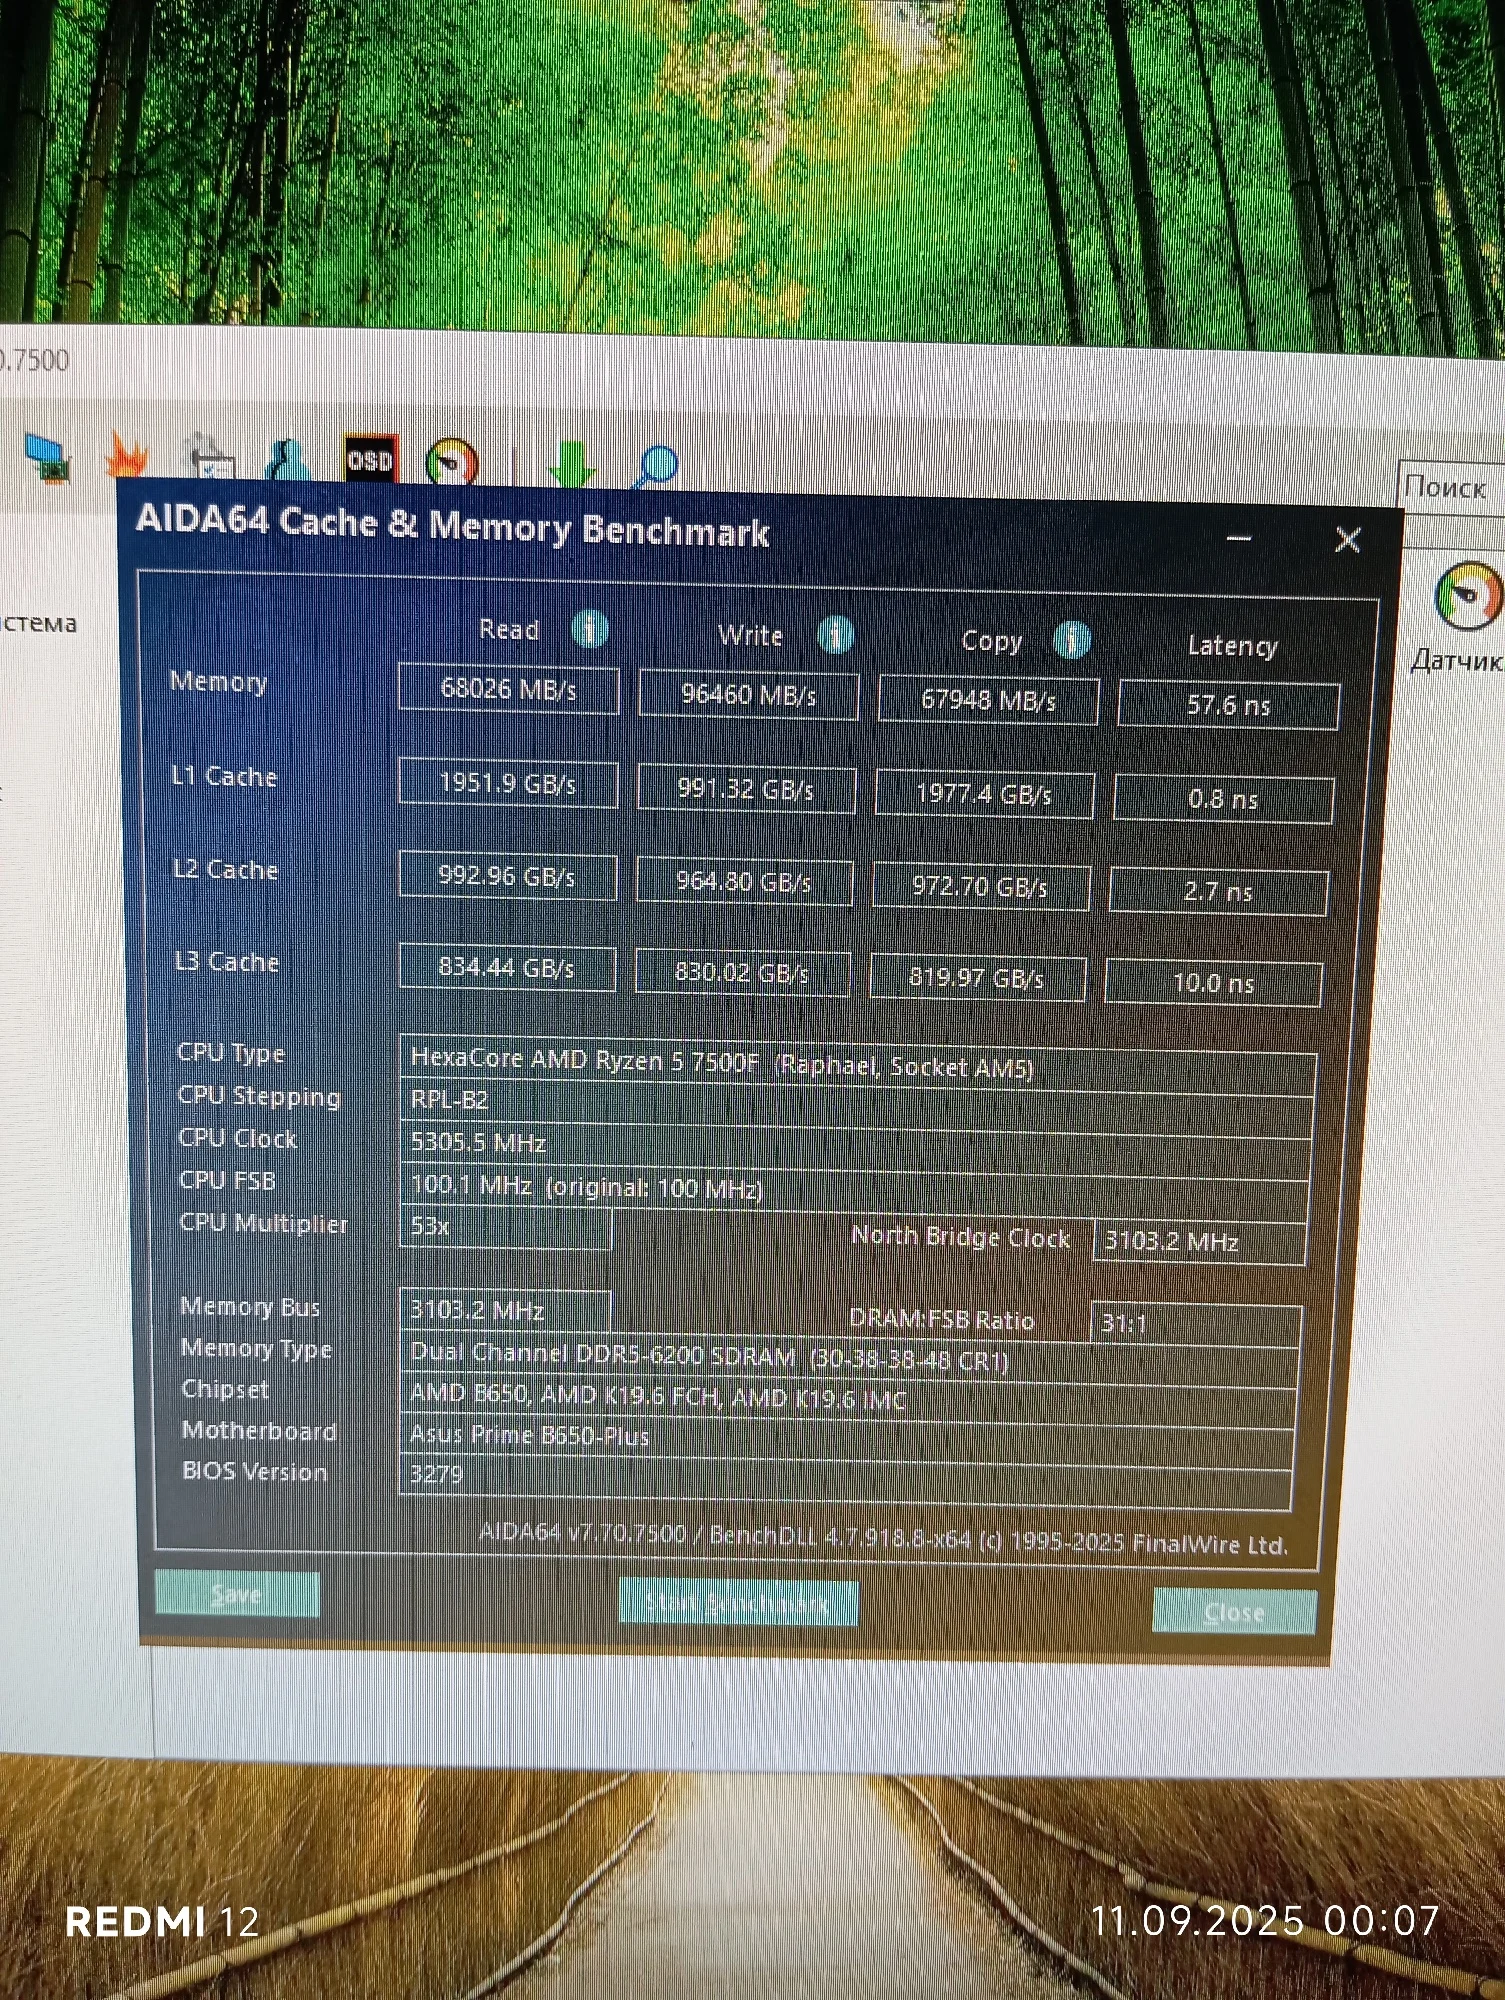Click the L1 Cache copy value 1977.4 GB/s
Screen dimensions: 1505x2000
(x=984, y=795)
